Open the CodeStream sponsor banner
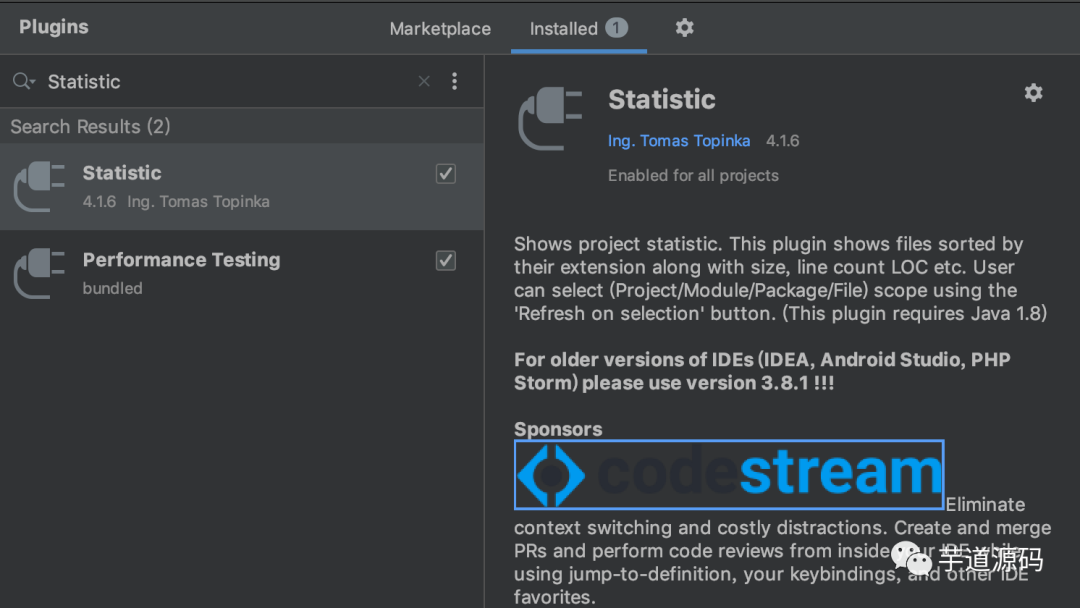The image size is (1080, 608). point(729,474)
